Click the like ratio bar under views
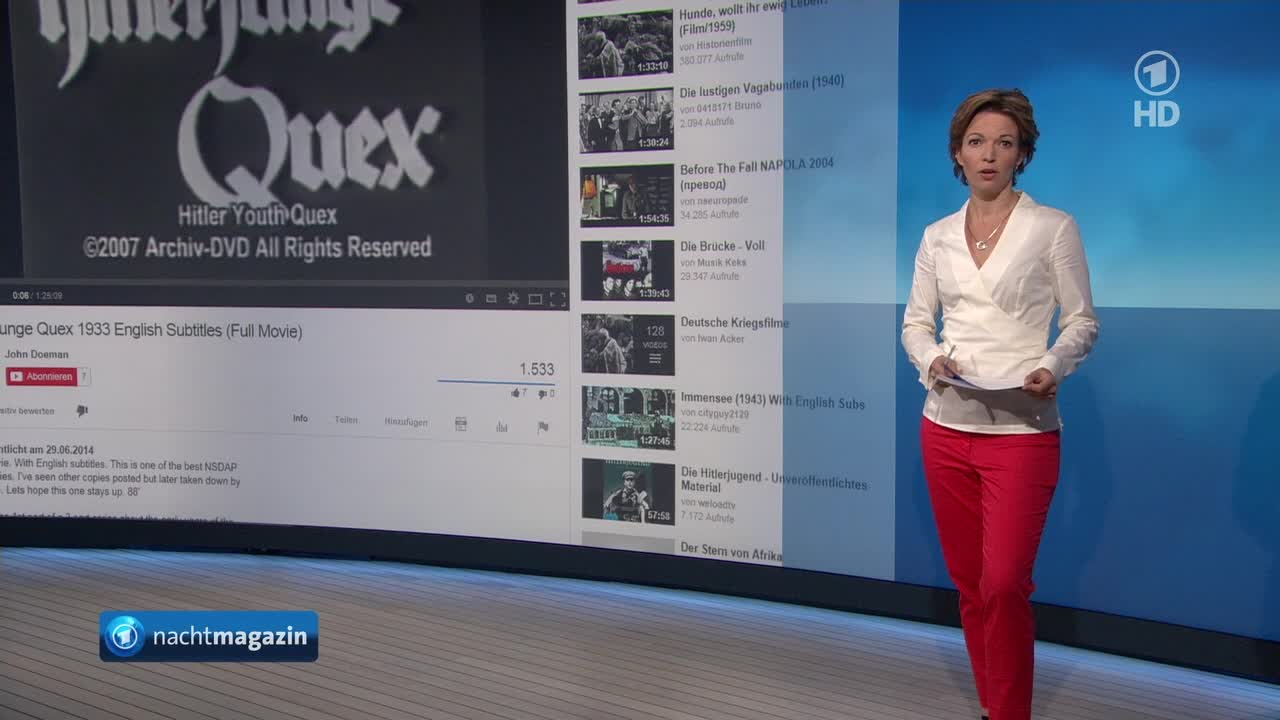1280x720 pixels. [496, 382]
